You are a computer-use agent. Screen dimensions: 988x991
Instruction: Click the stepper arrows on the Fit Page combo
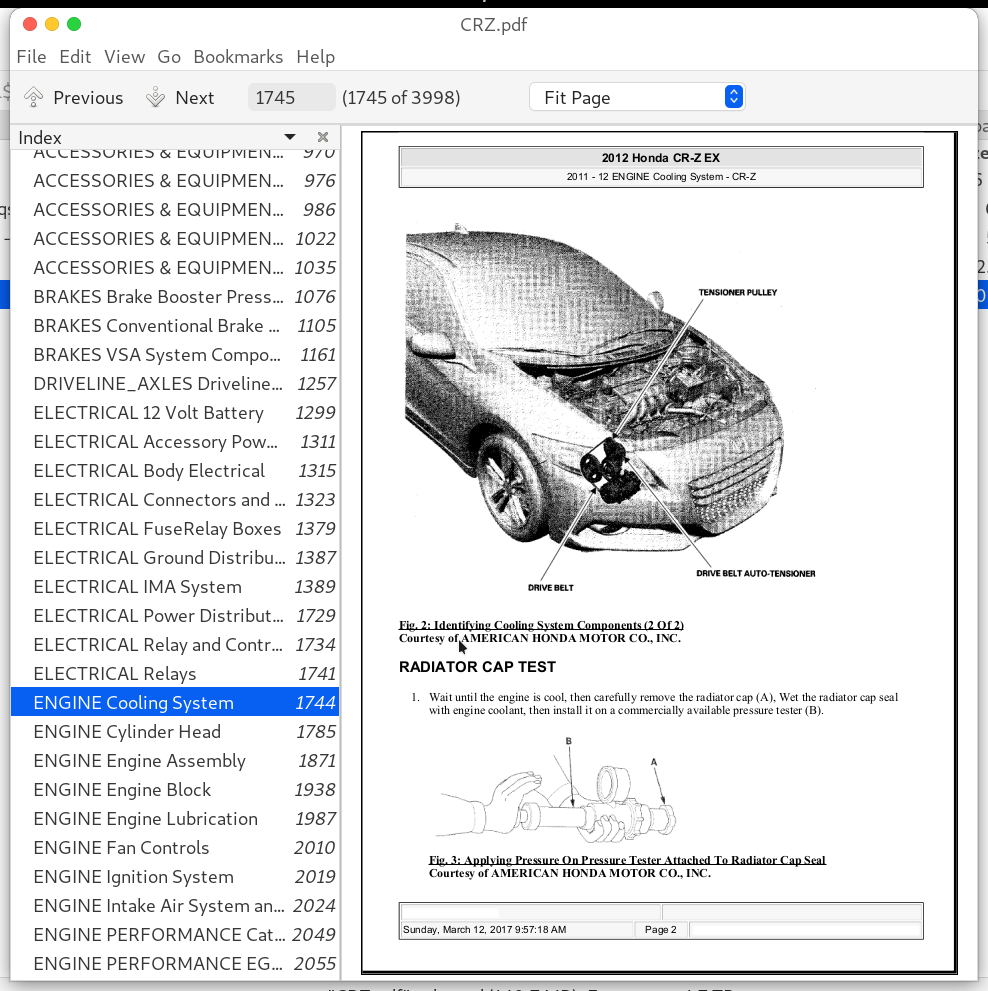[733, 96]
